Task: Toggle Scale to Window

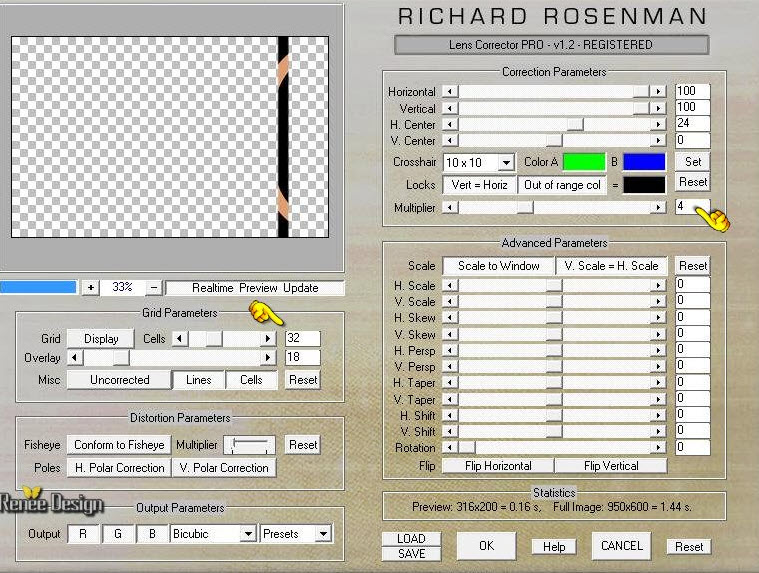Action: [499, 266]
